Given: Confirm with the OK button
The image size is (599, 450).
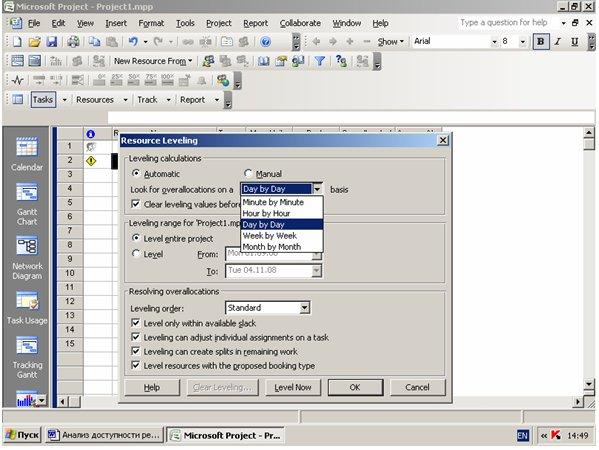Looking at the screenshot, I should (355, 387).
